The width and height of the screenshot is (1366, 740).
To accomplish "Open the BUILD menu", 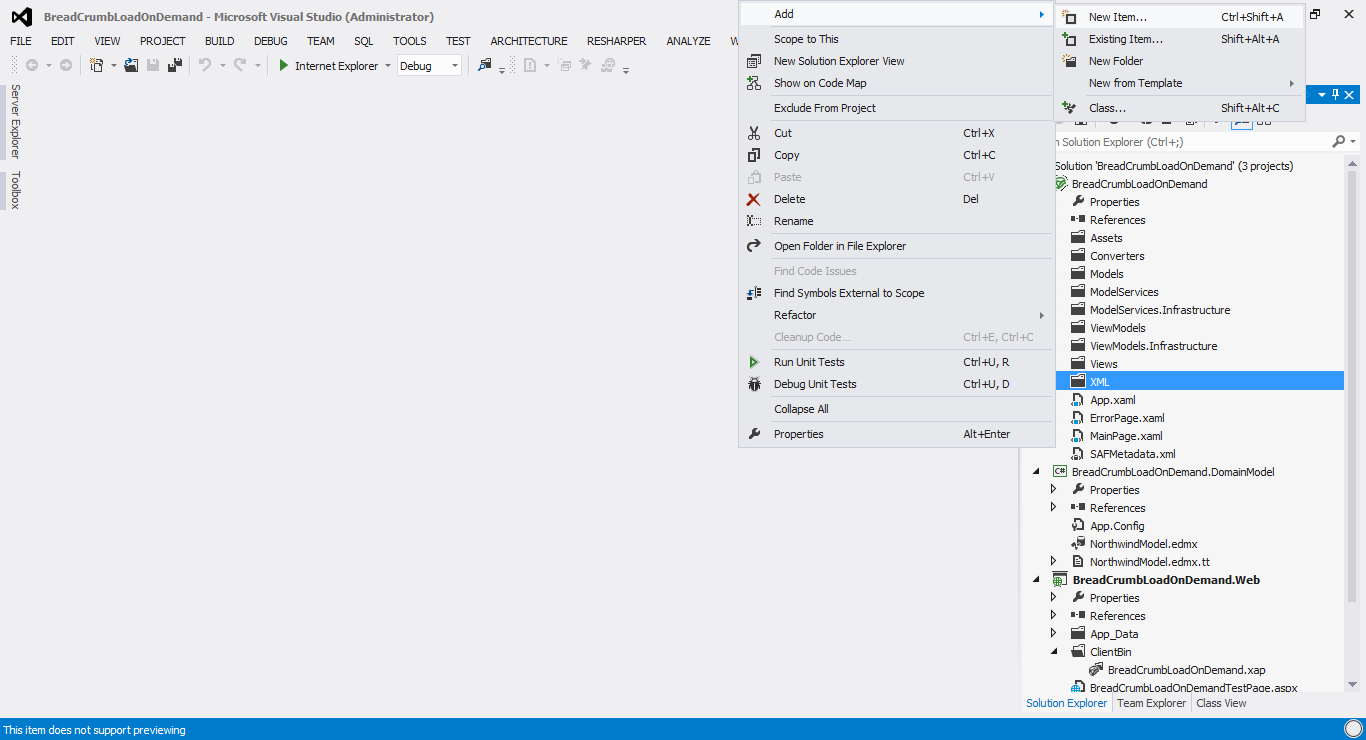I will pos(219,41).
